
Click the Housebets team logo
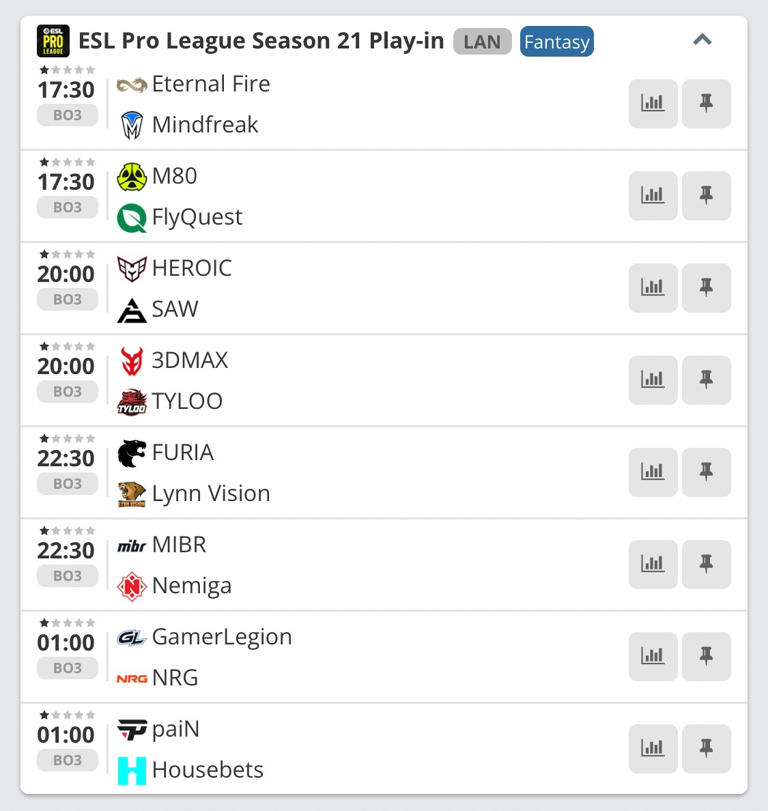(x=132, y=770)
